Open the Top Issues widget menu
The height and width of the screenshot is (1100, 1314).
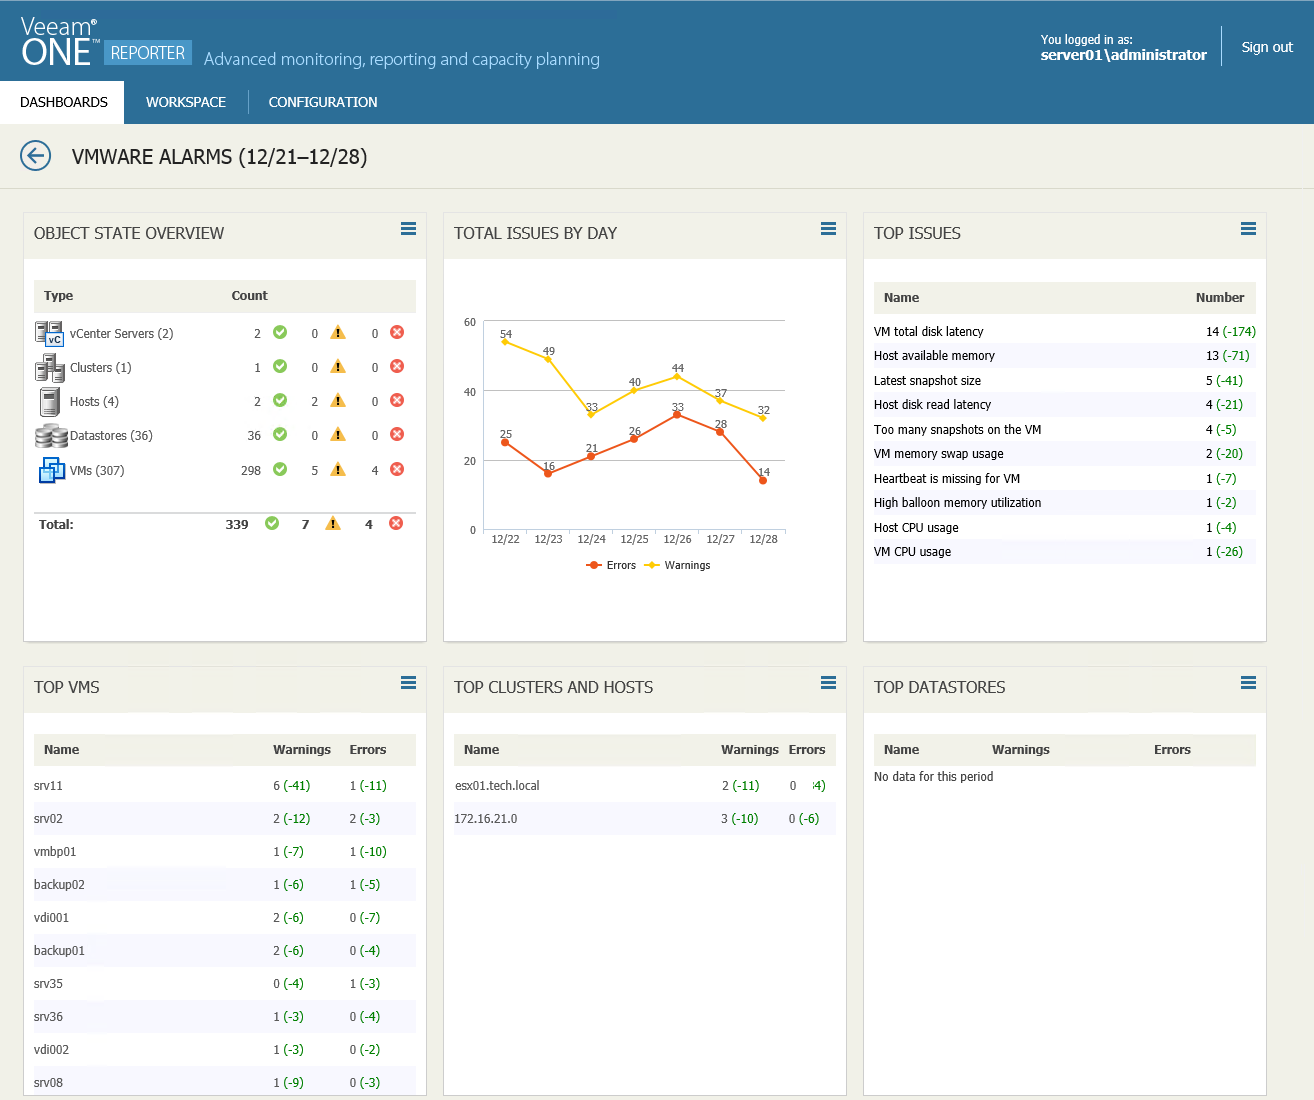pos(1248,229)
